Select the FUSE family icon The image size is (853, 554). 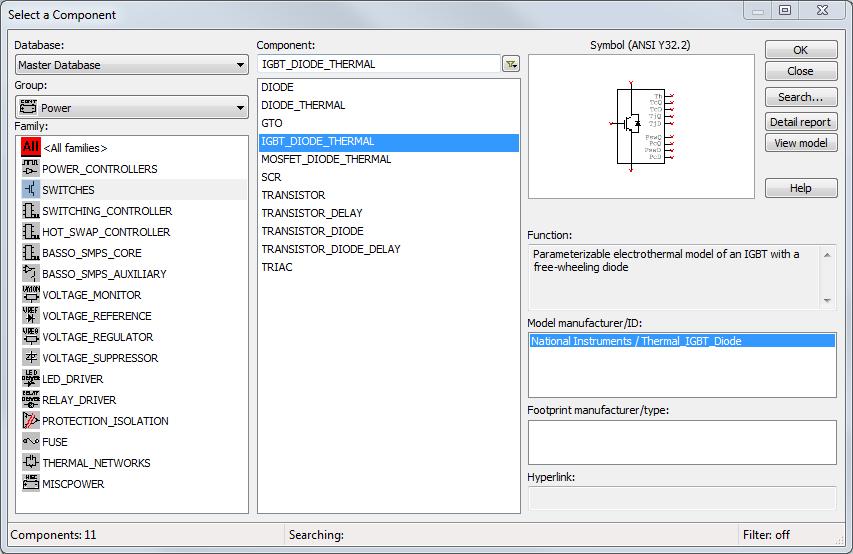click(x=30, y=442)
